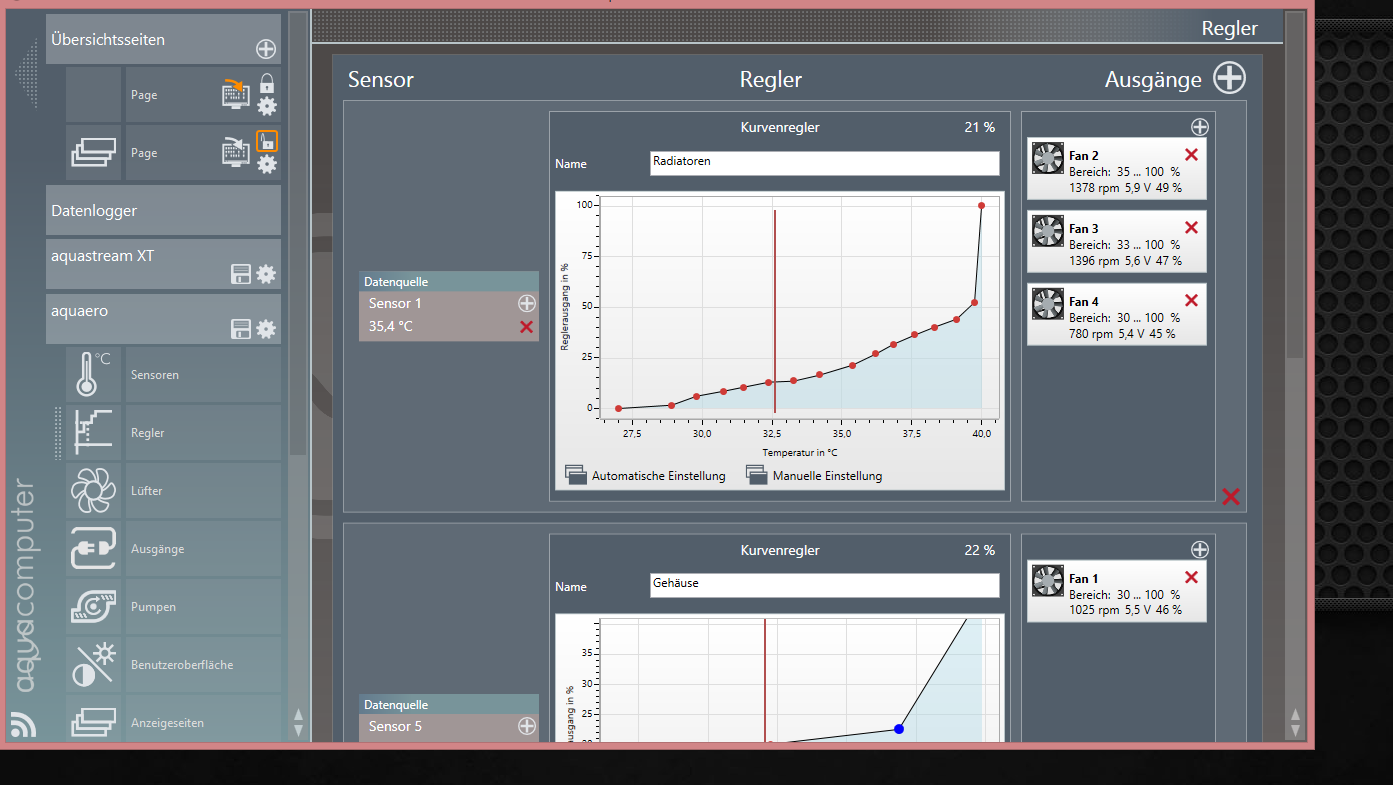Viewport: 1393px width, 785px height.
Task: Open the Benutzeroberfläche page
Action: [x=203, y=665]
